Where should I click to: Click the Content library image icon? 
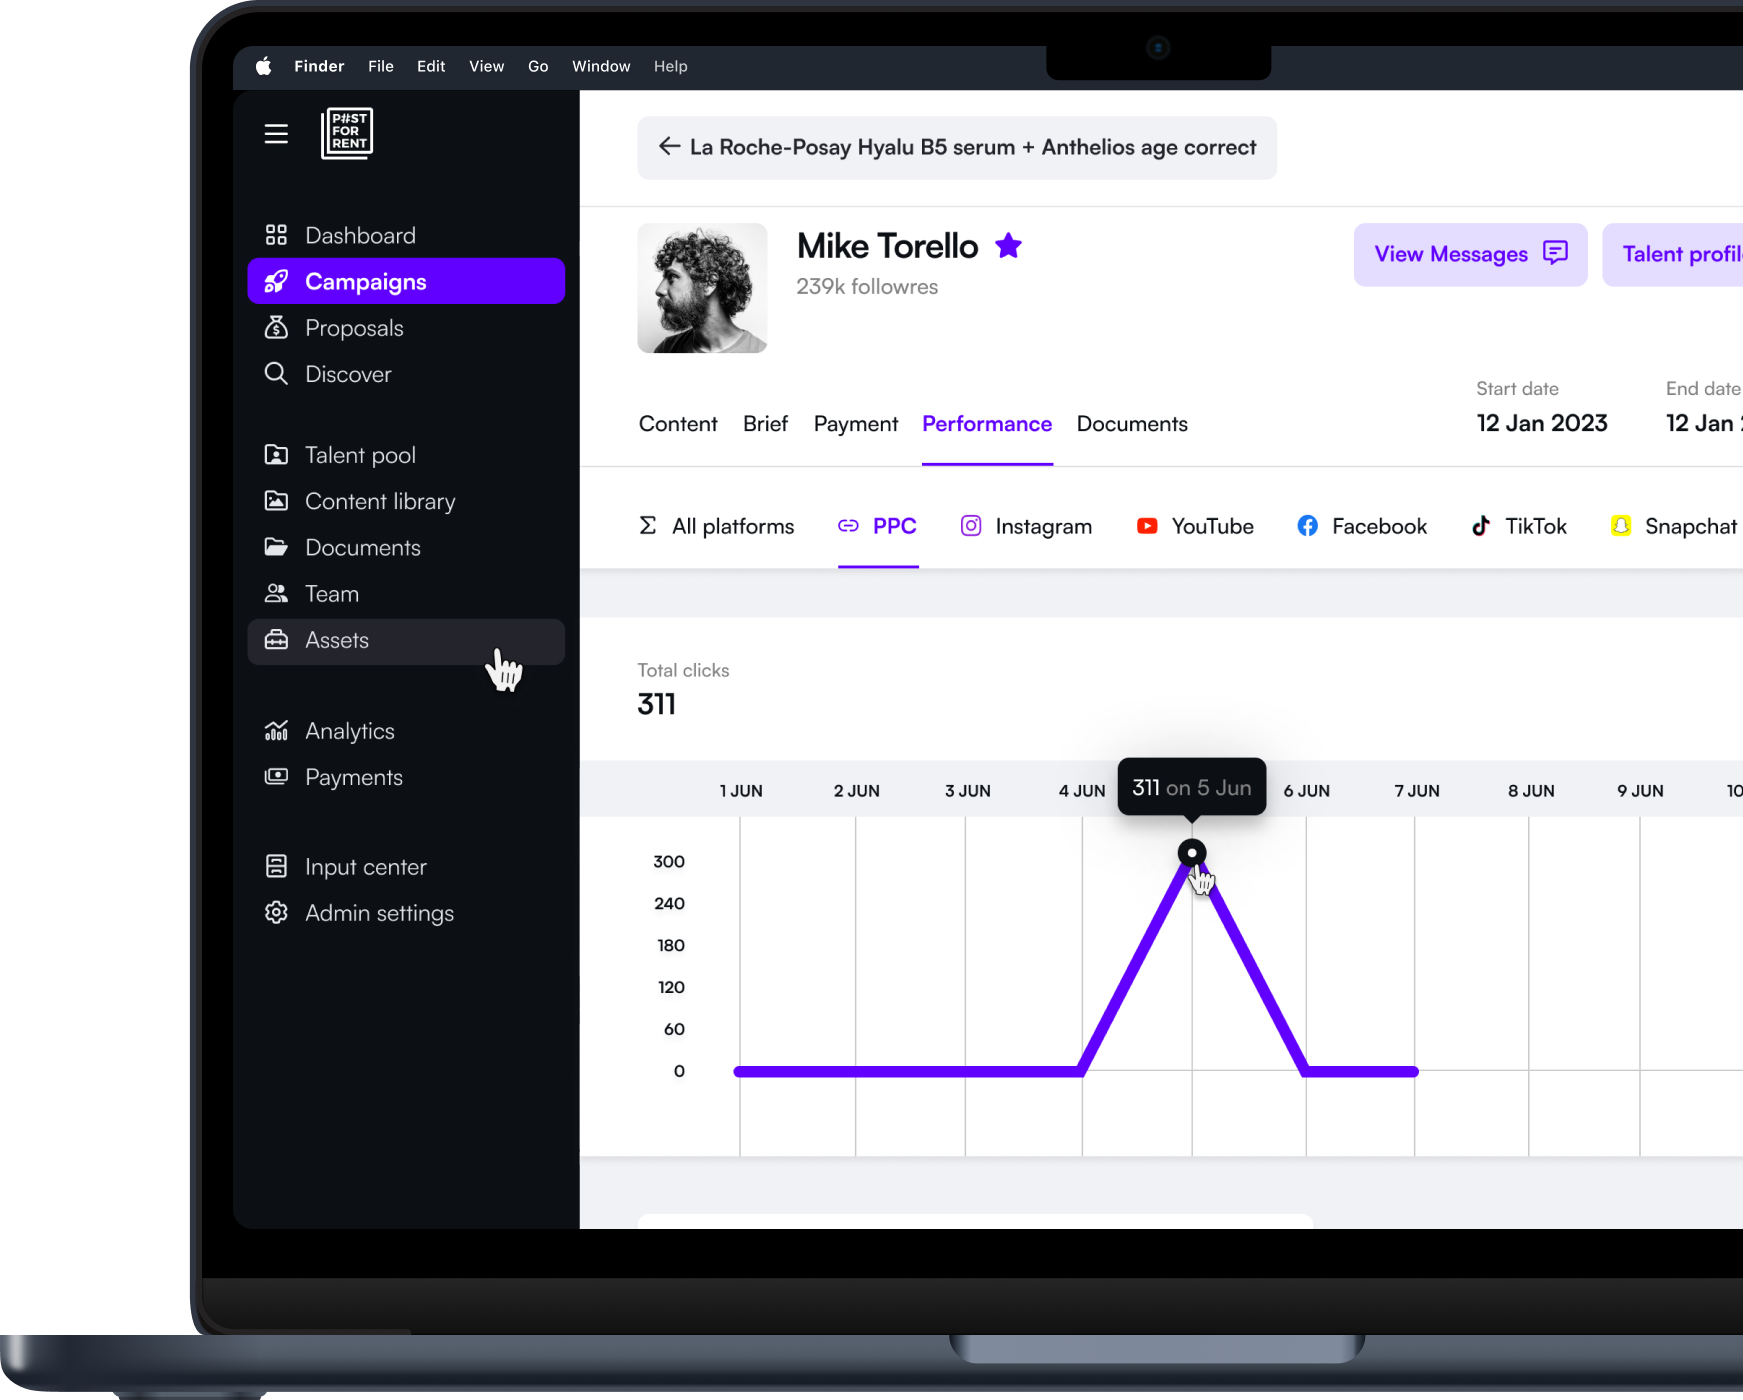pyautogui.click(x=276, y=501)
